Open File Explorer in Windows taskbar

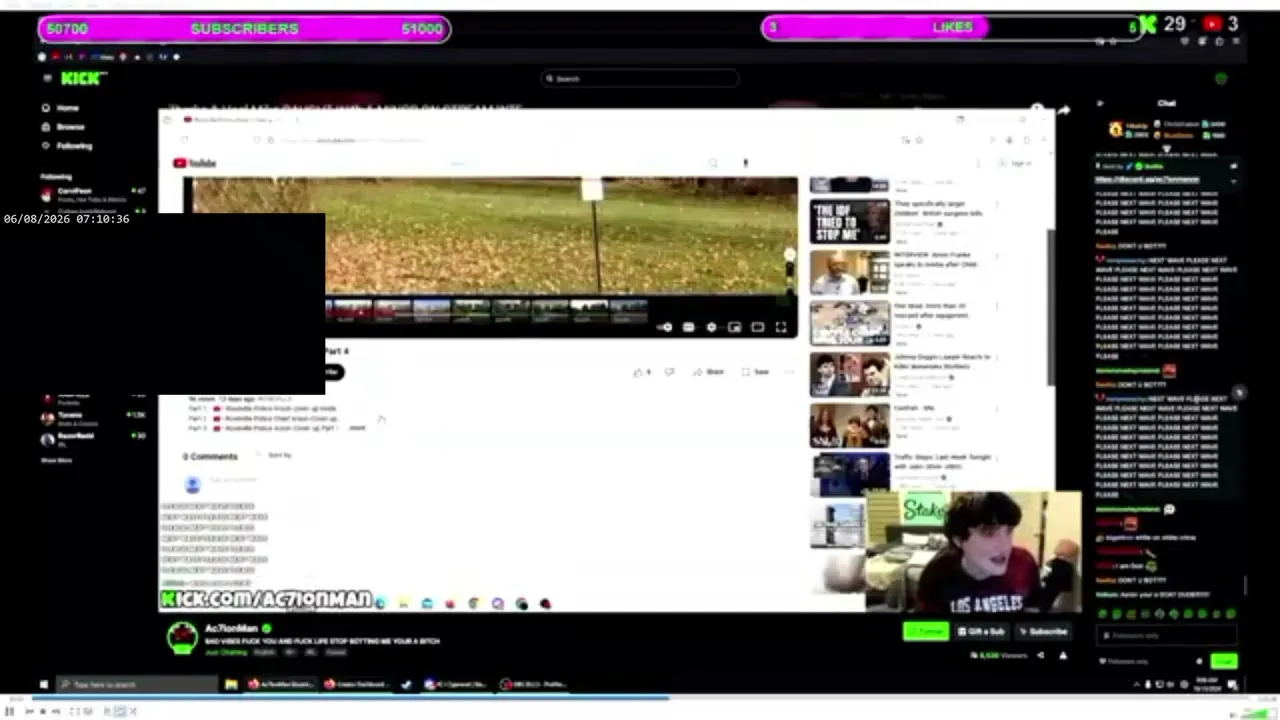coord(231,685)
